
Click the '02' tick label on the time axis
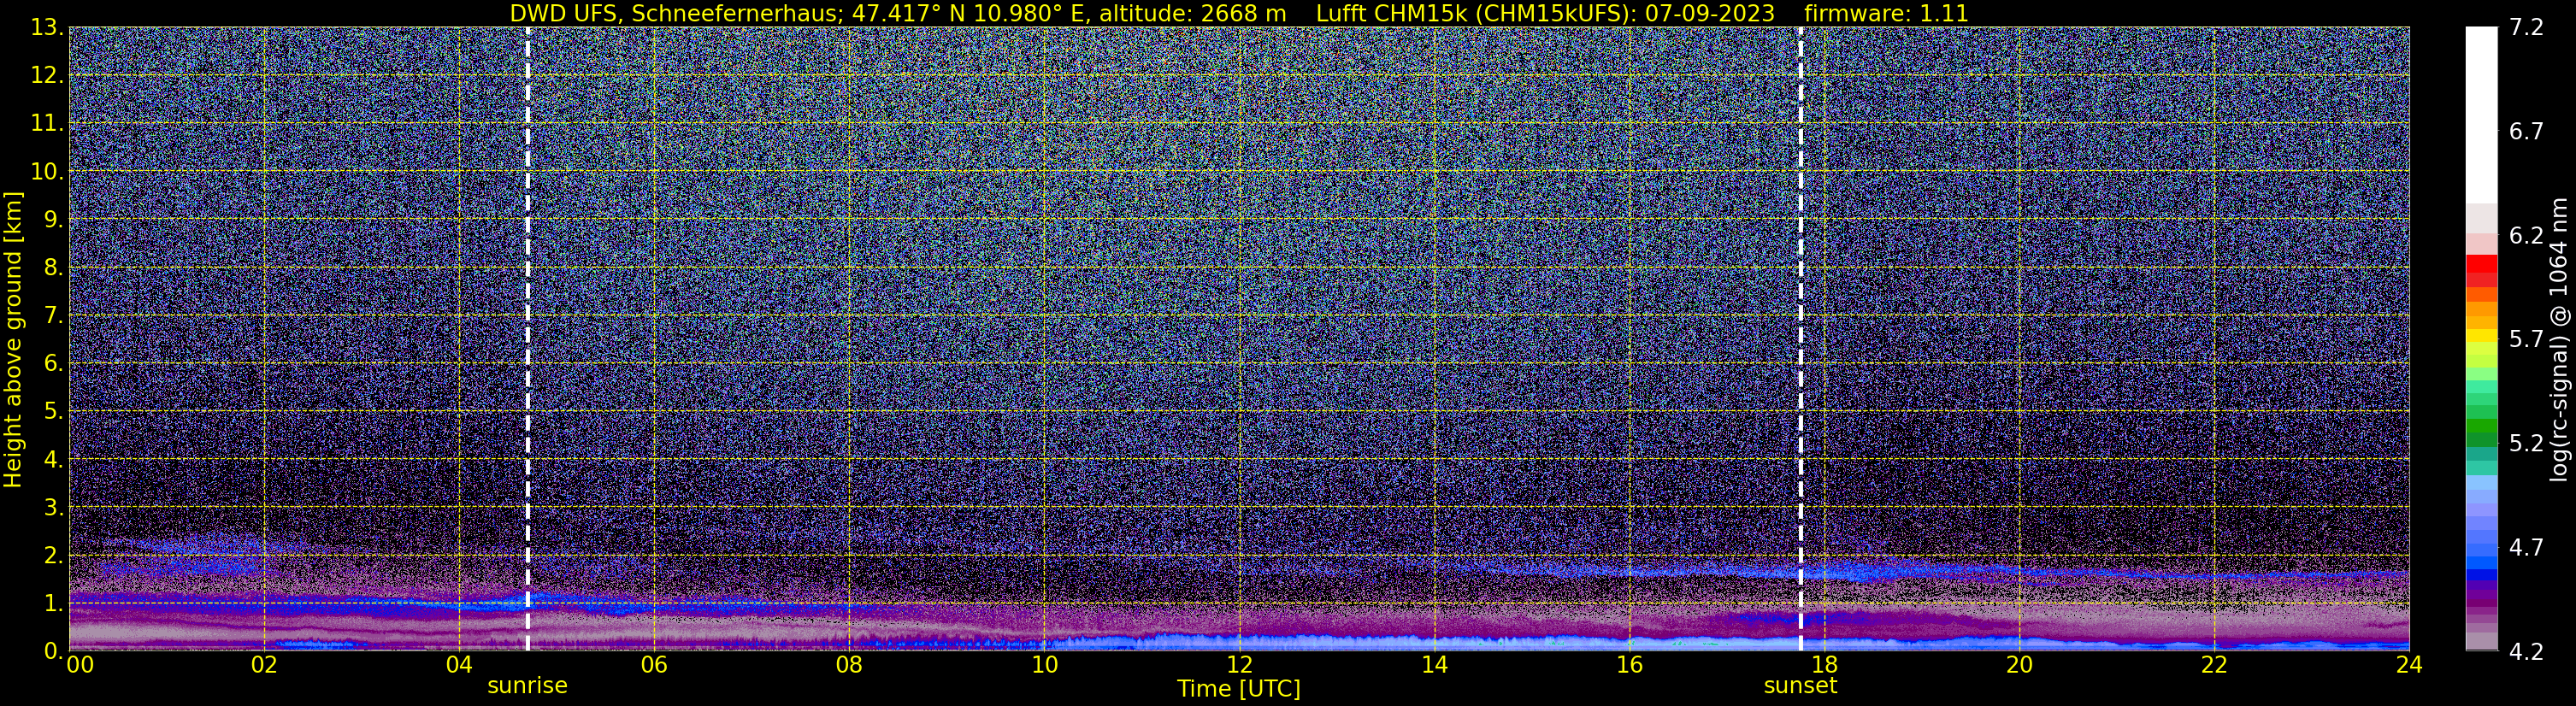(x=263, y=666)
